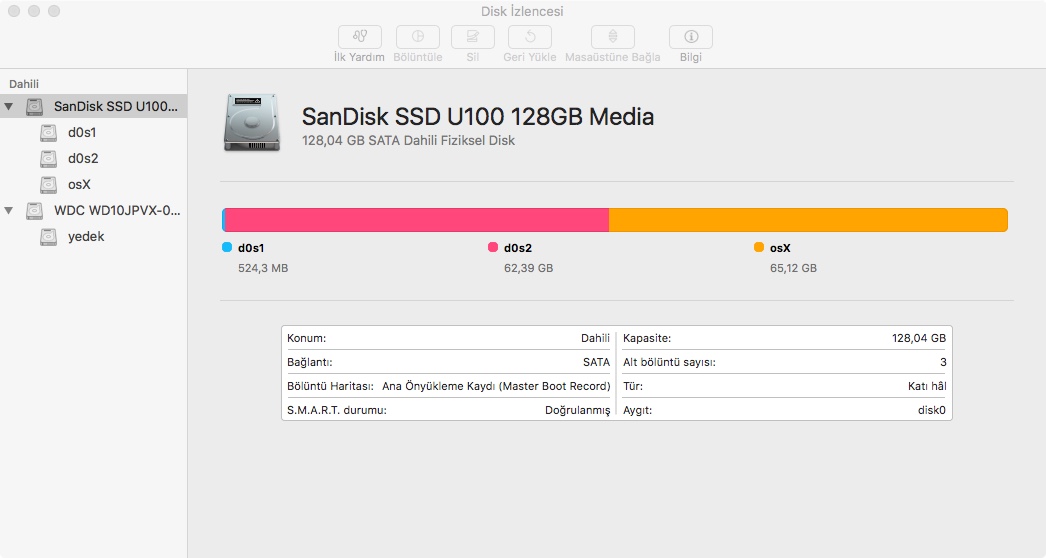The width and height of the screenshot is (1046, 558).
Task: Click the Bölüntüle partition toolbar icon
Action: pyautogui.click(x=418, y=37)
